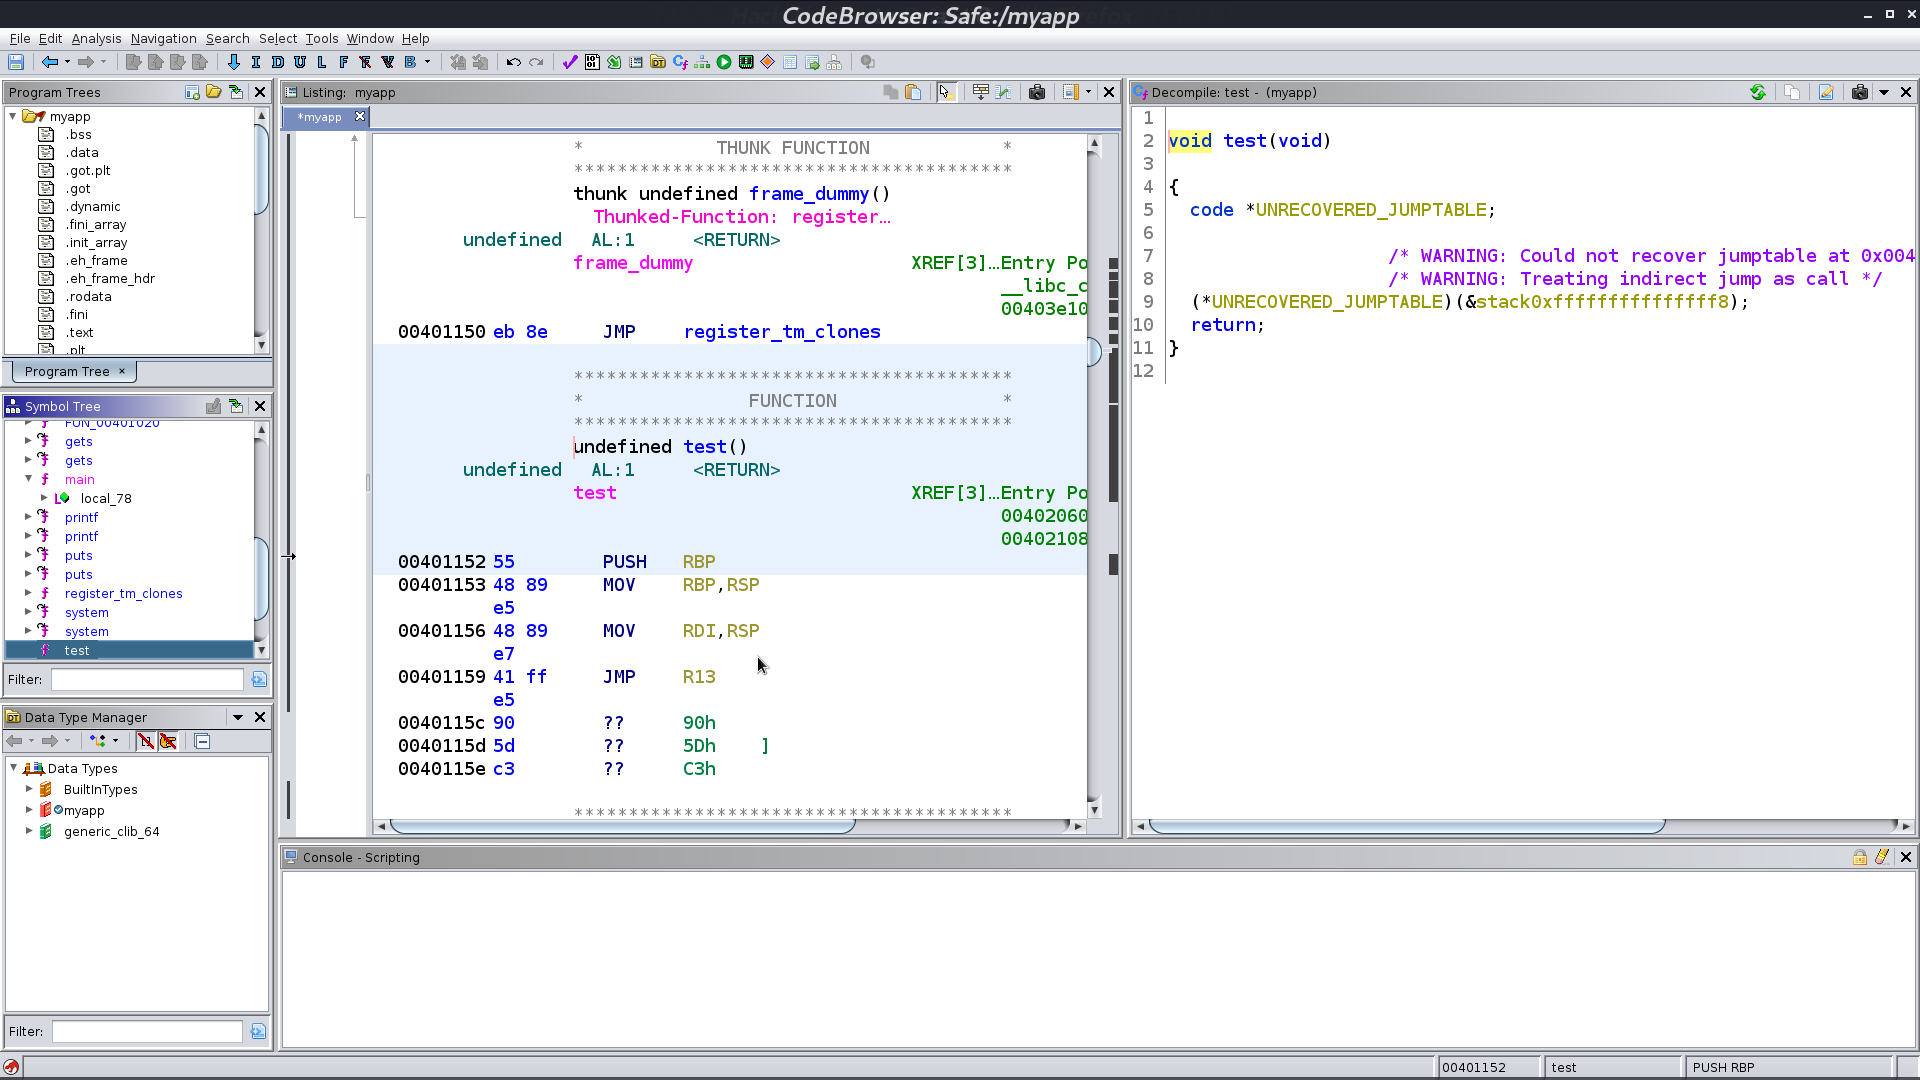Image resolution: width=1920 pixels, height=1080 pixels.
Task: Click the Save program icon
Action: [16, 62]
